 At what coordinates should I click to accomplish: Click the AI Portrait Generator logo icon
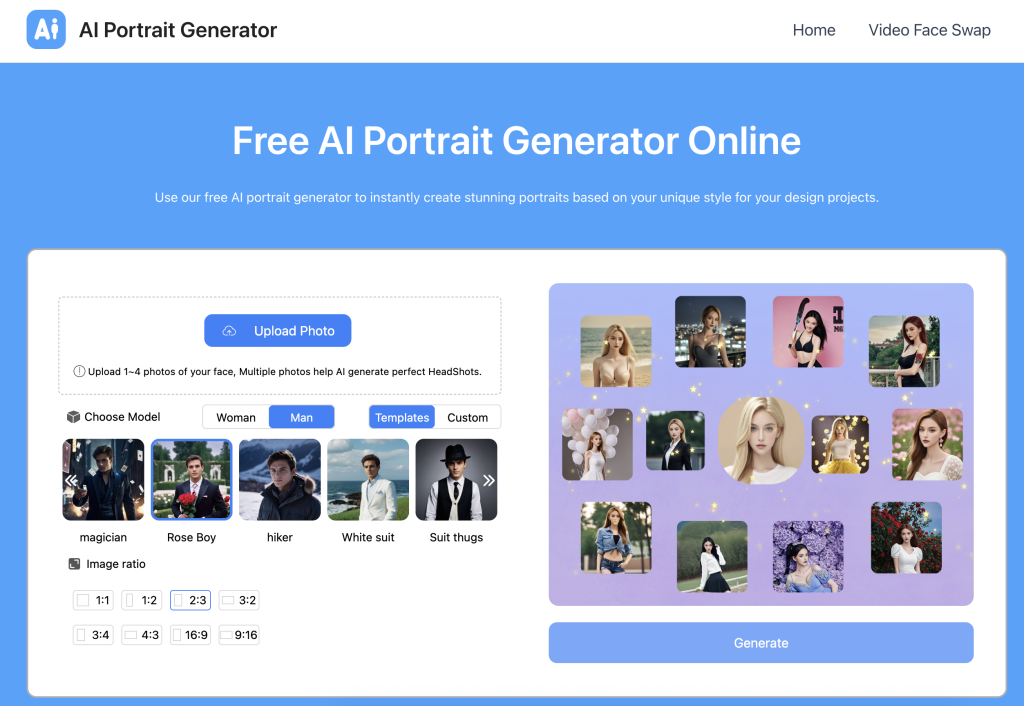pos(46,29)
